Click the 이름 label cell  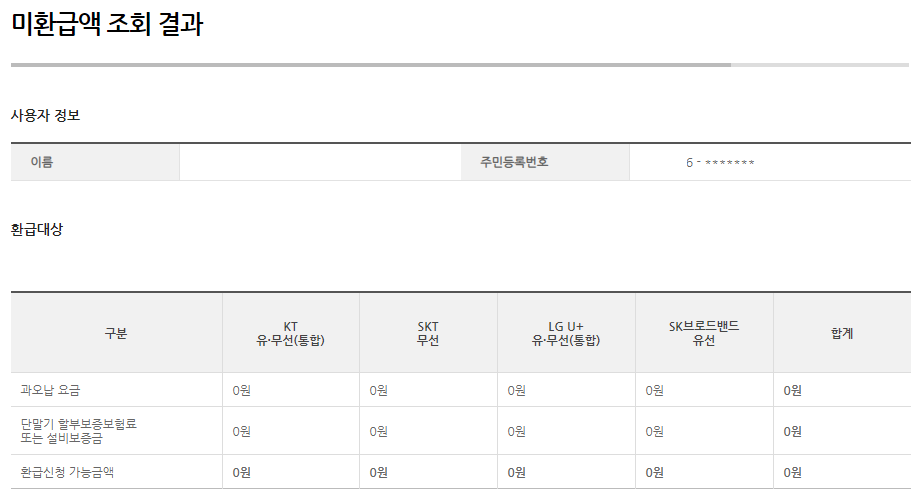[x=95, y=162]
